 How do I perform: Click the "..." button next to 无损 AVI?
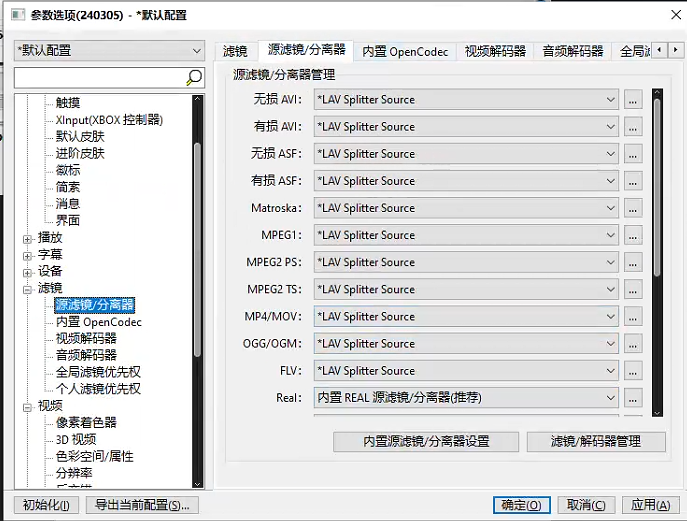[x=632, y=100]
